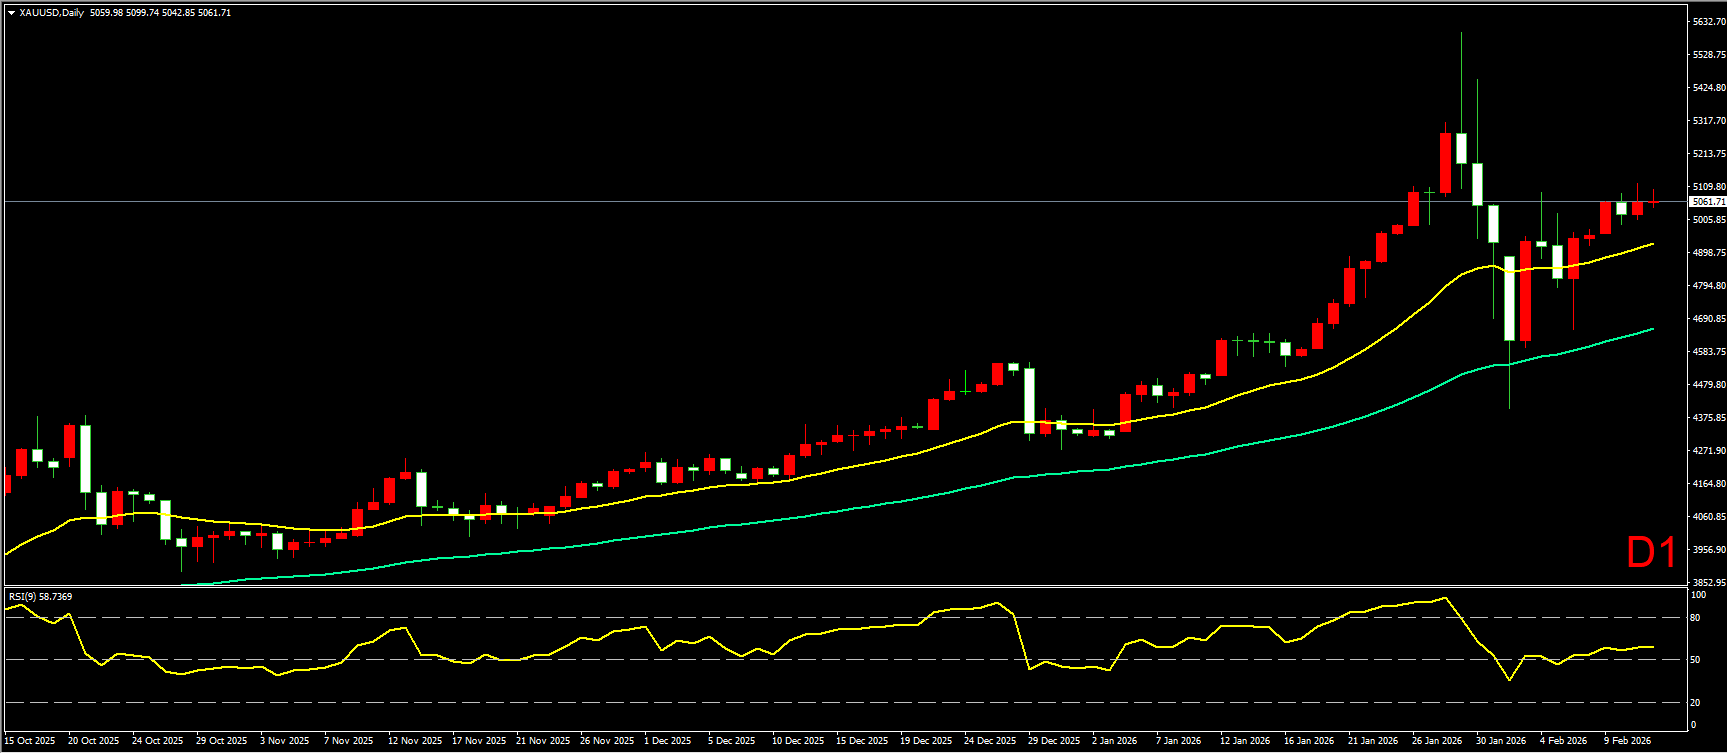Click the RSI scale 20 level label
1727x754 pixels.
pos(1695,702)
